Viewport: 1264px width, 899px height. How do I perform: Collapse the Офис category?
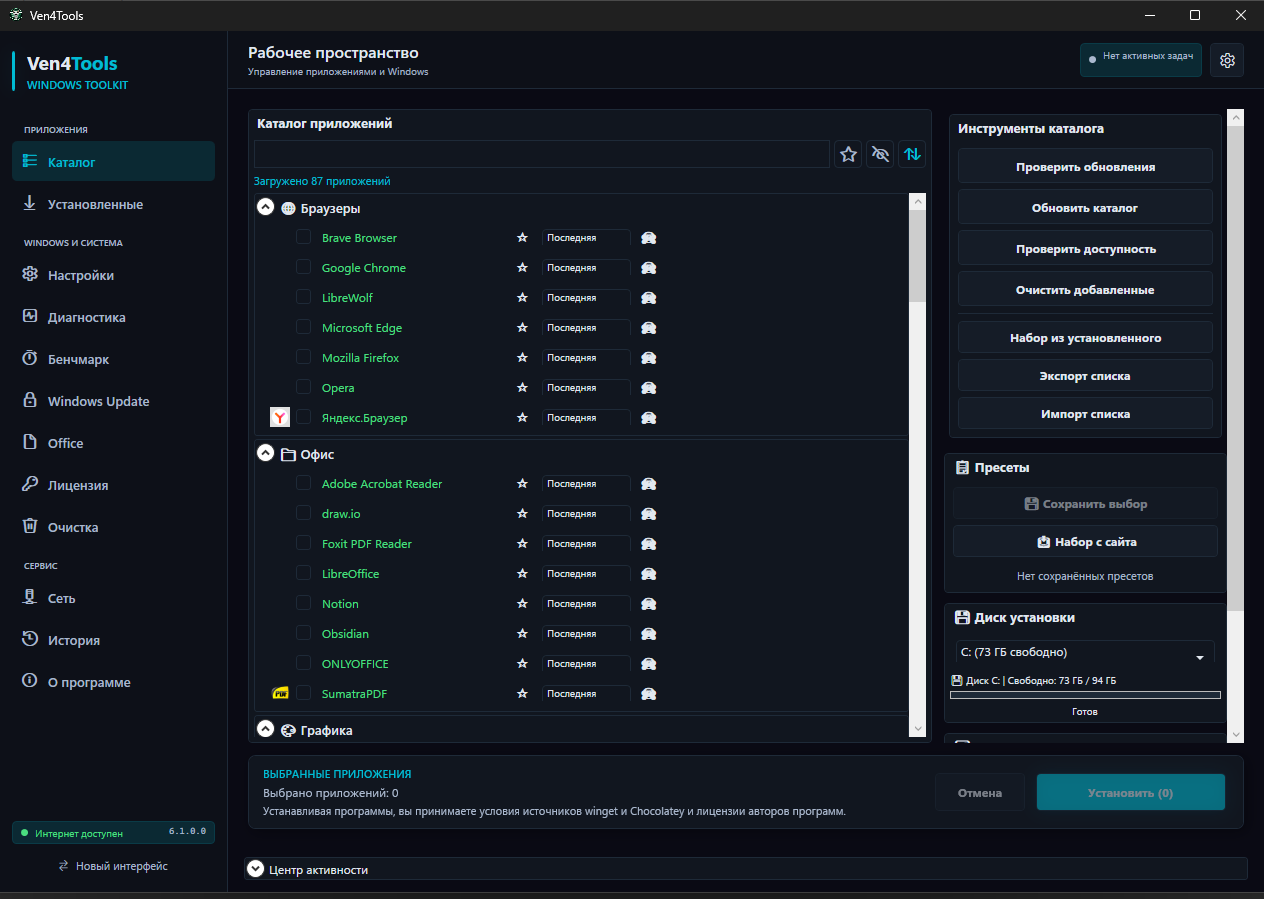tap(265, 453)
